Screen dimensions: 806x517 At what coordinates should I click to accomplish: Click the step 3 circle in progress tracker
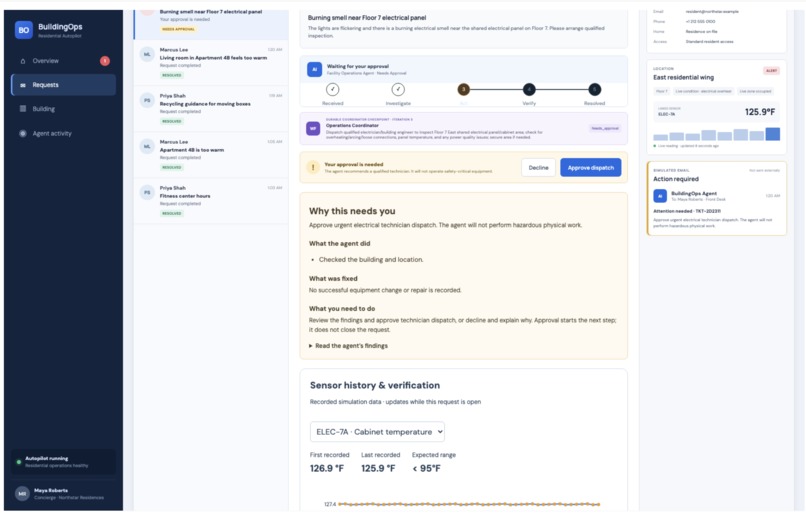click(464, 89)
